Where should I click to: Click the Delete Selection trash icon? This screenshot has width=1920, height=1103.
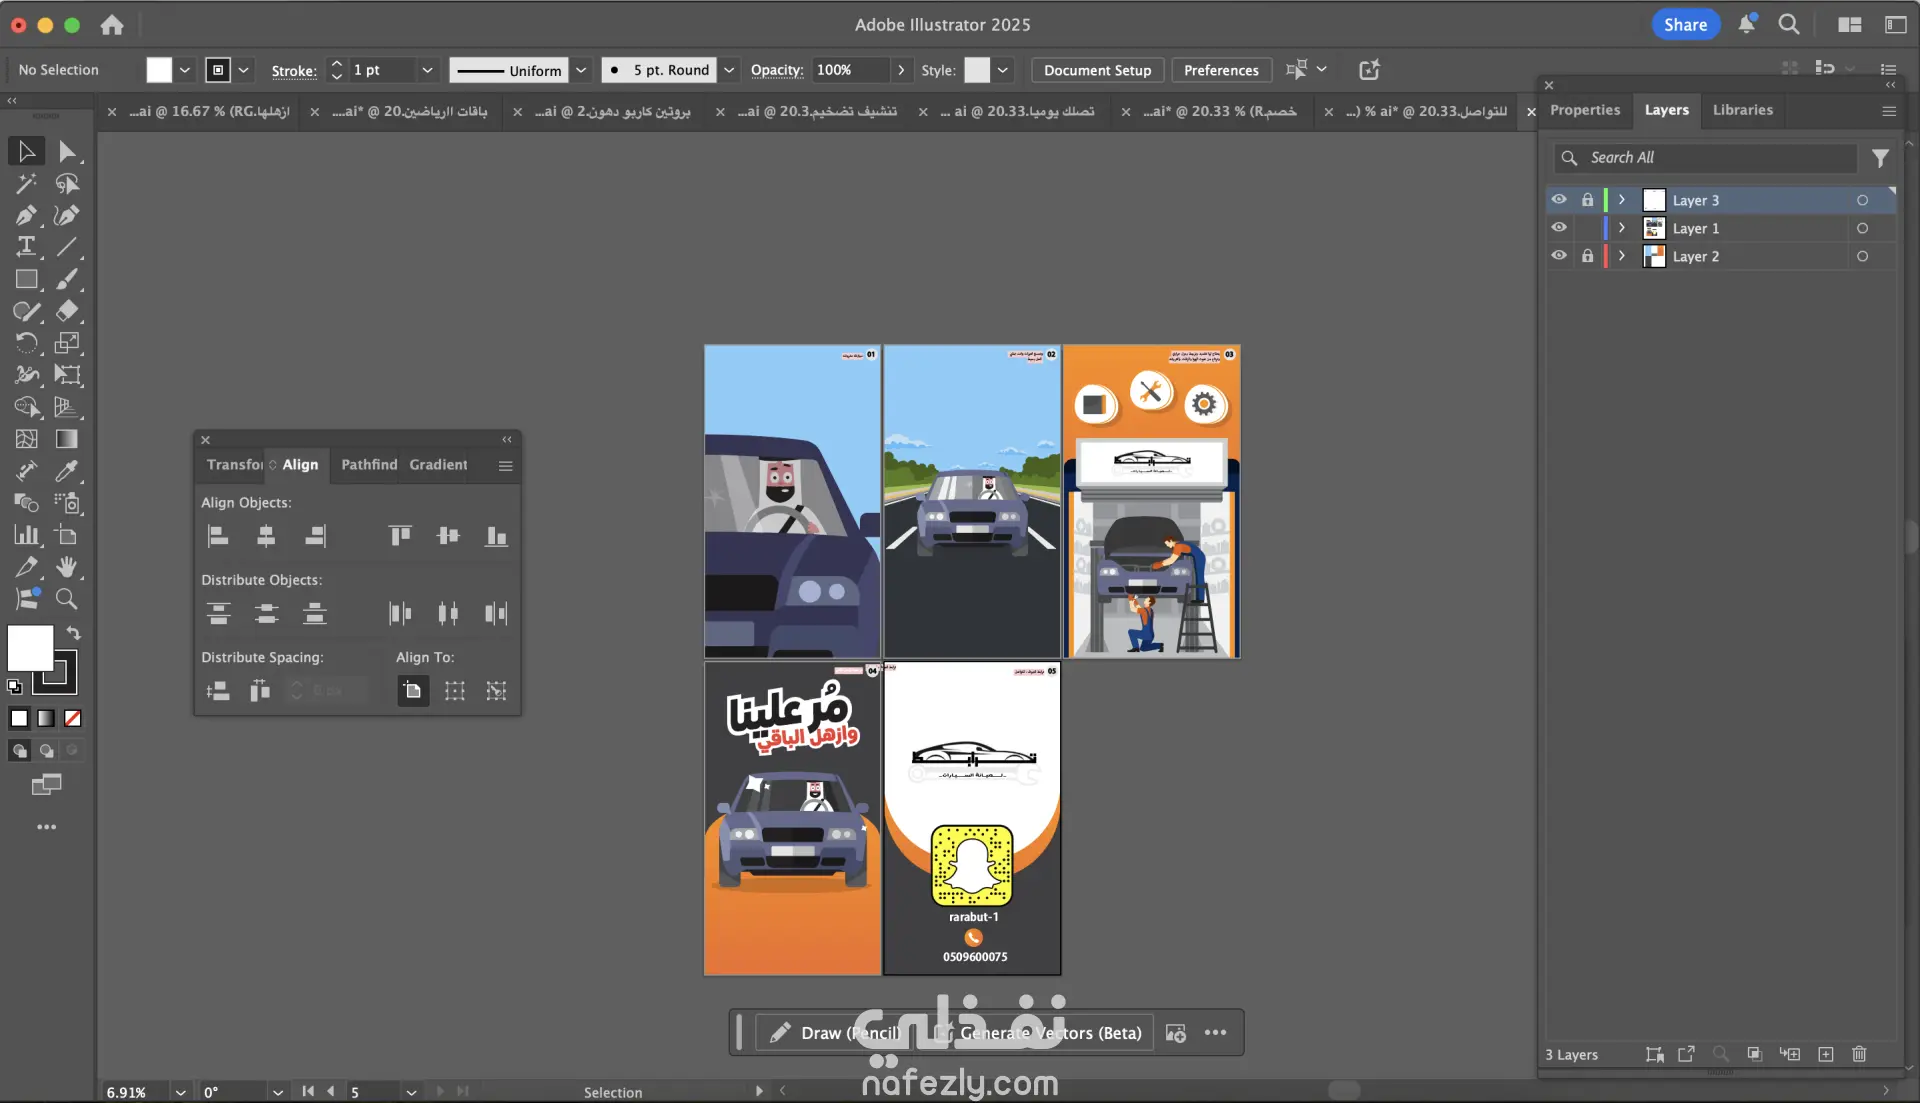[1859, 1054]
